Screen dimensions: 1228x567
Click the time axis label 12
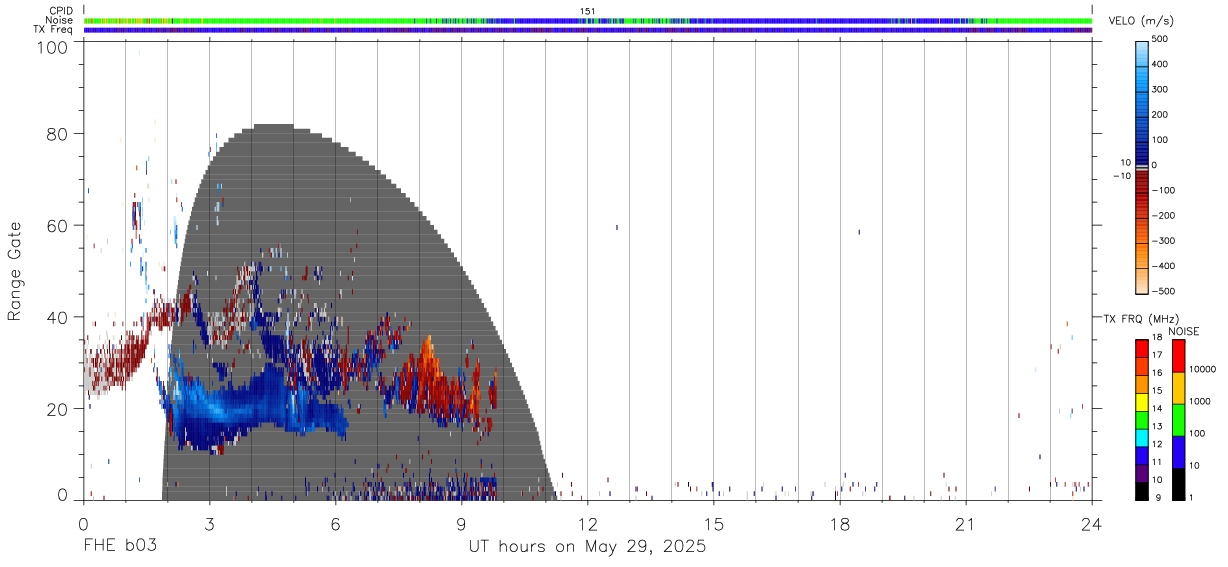(588, 523)
